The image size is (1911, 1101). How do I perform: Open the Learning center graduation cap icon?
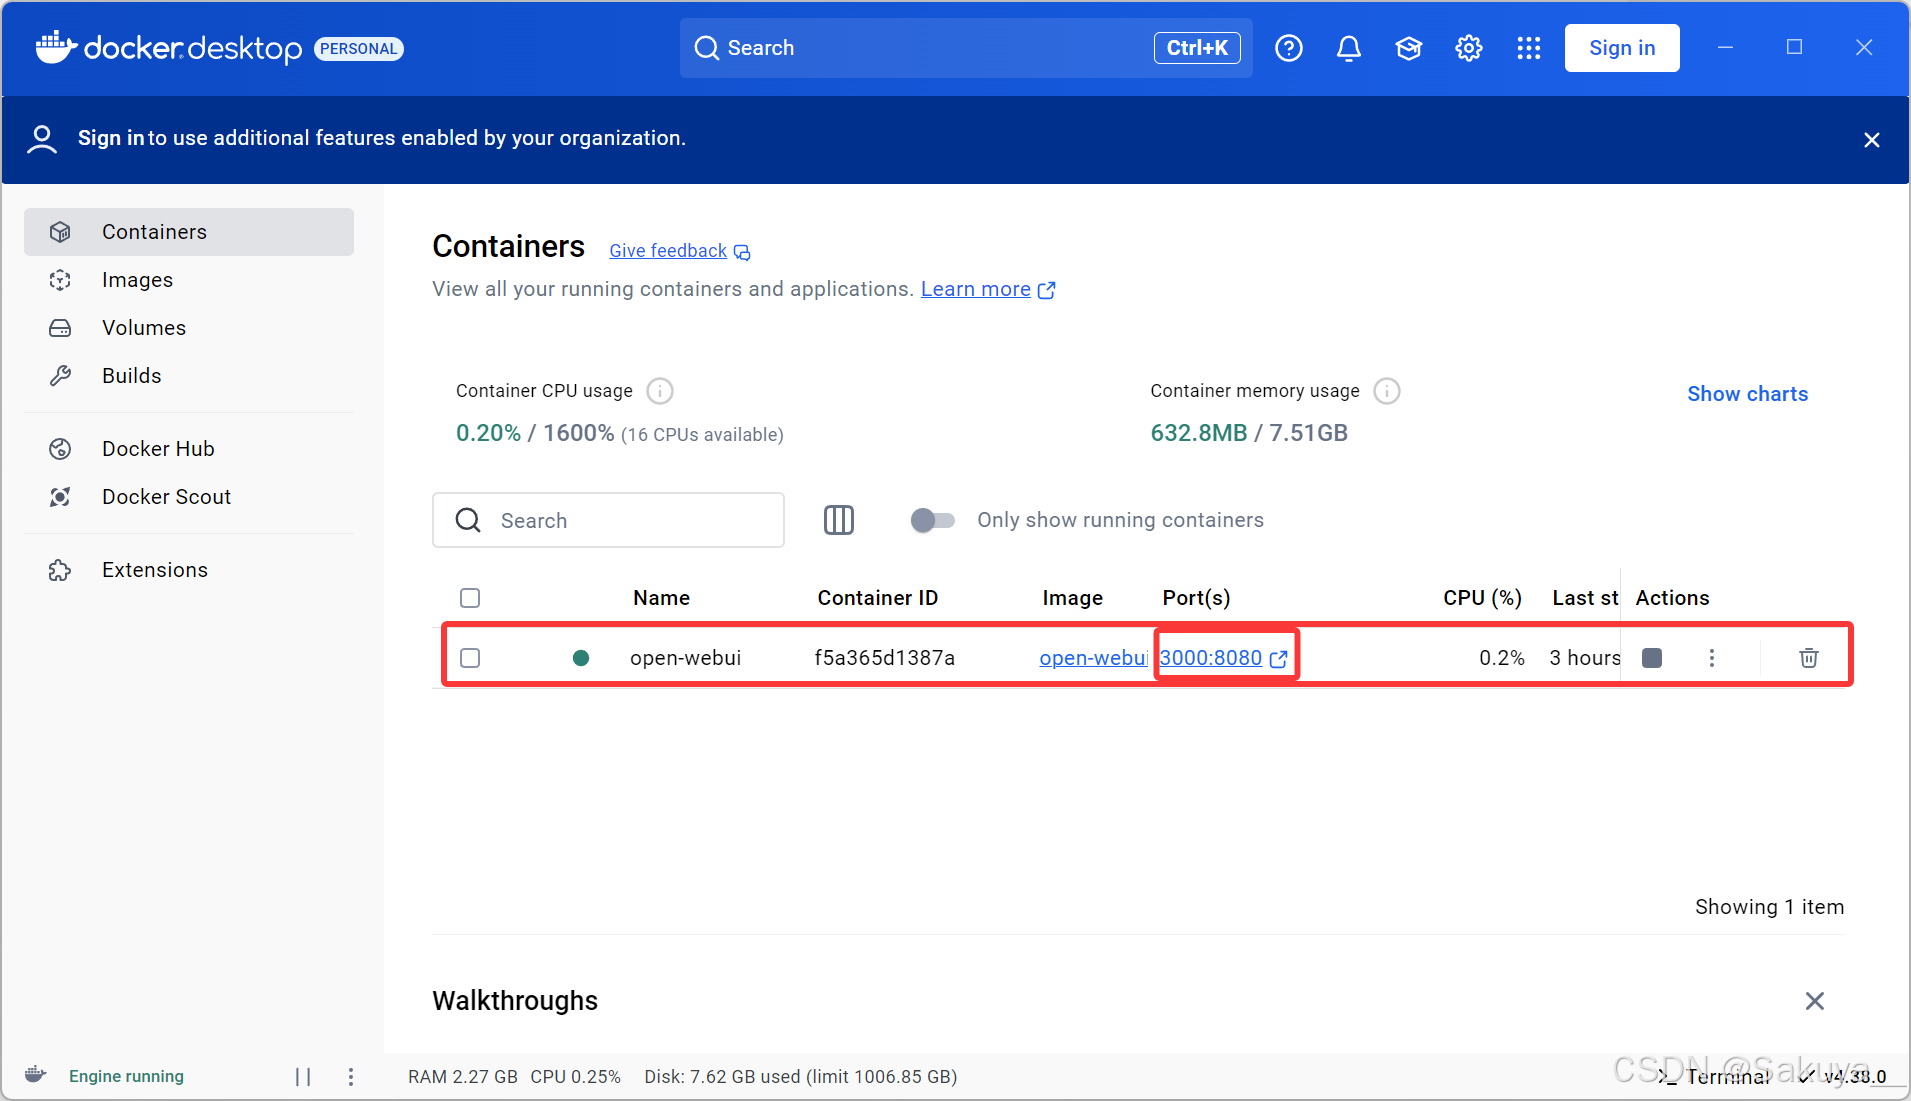[1409, 48]
